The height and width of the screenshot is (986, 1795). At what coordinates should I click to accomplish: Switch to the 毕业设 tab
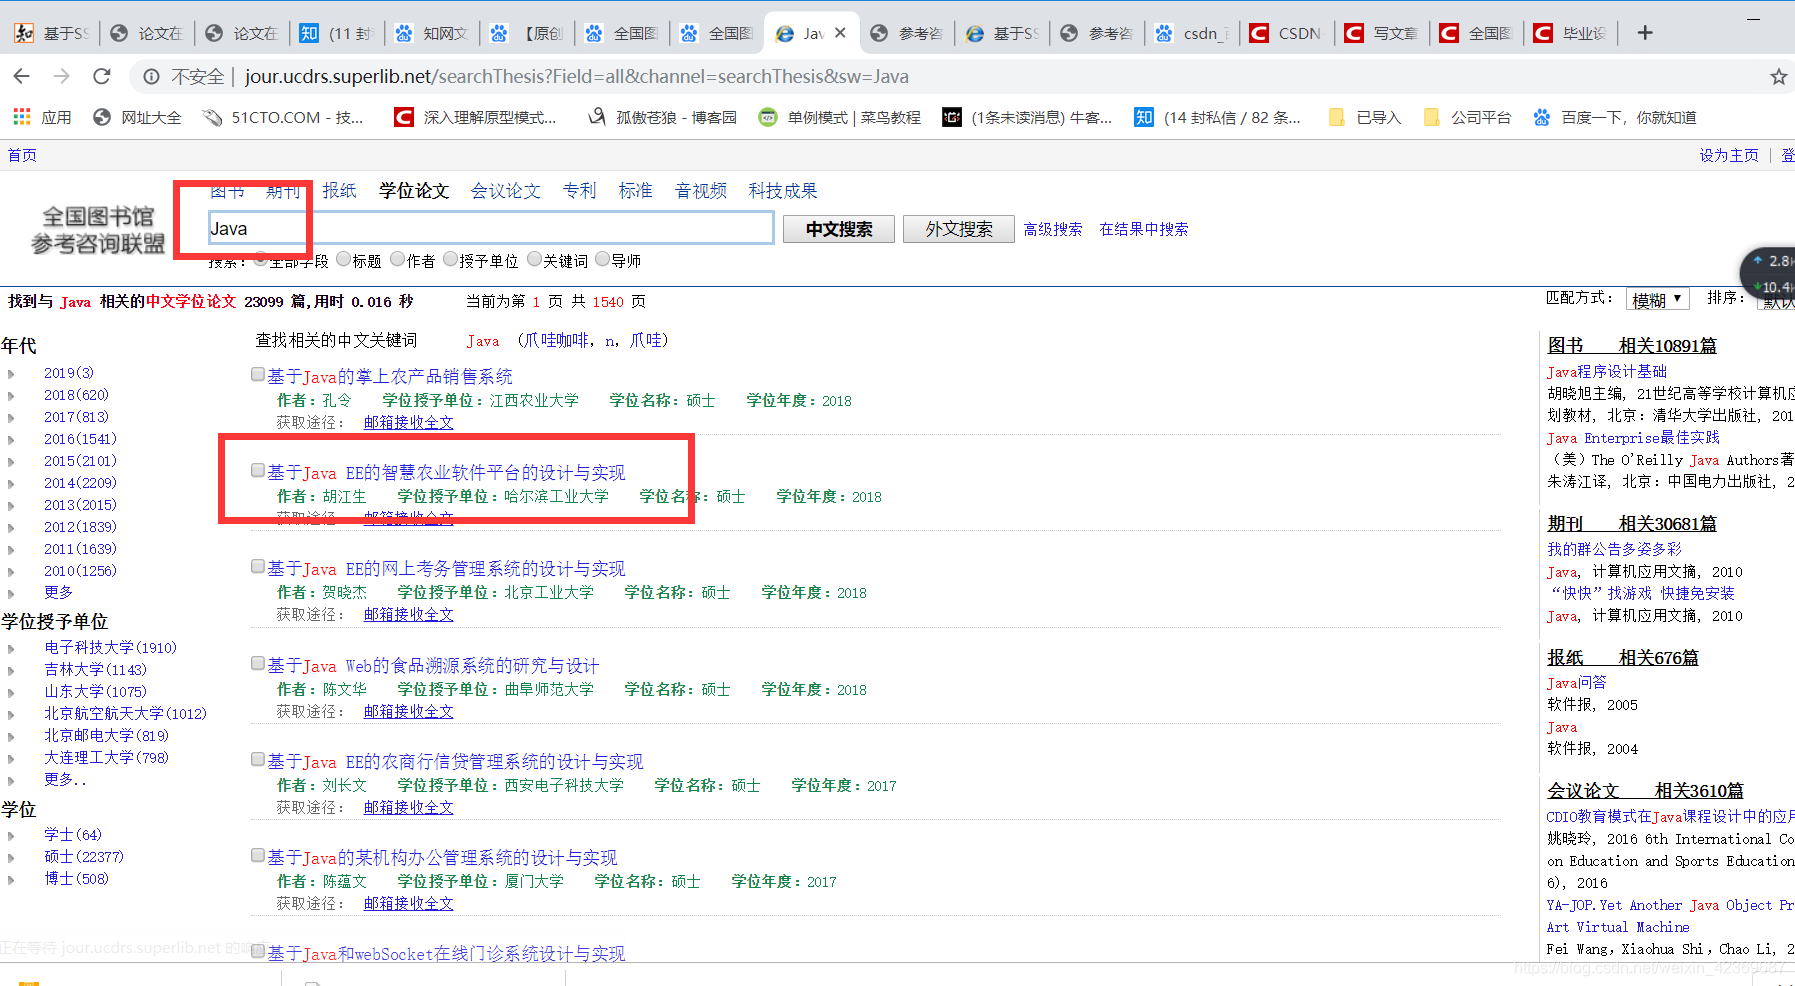(x=1572, y=33)
